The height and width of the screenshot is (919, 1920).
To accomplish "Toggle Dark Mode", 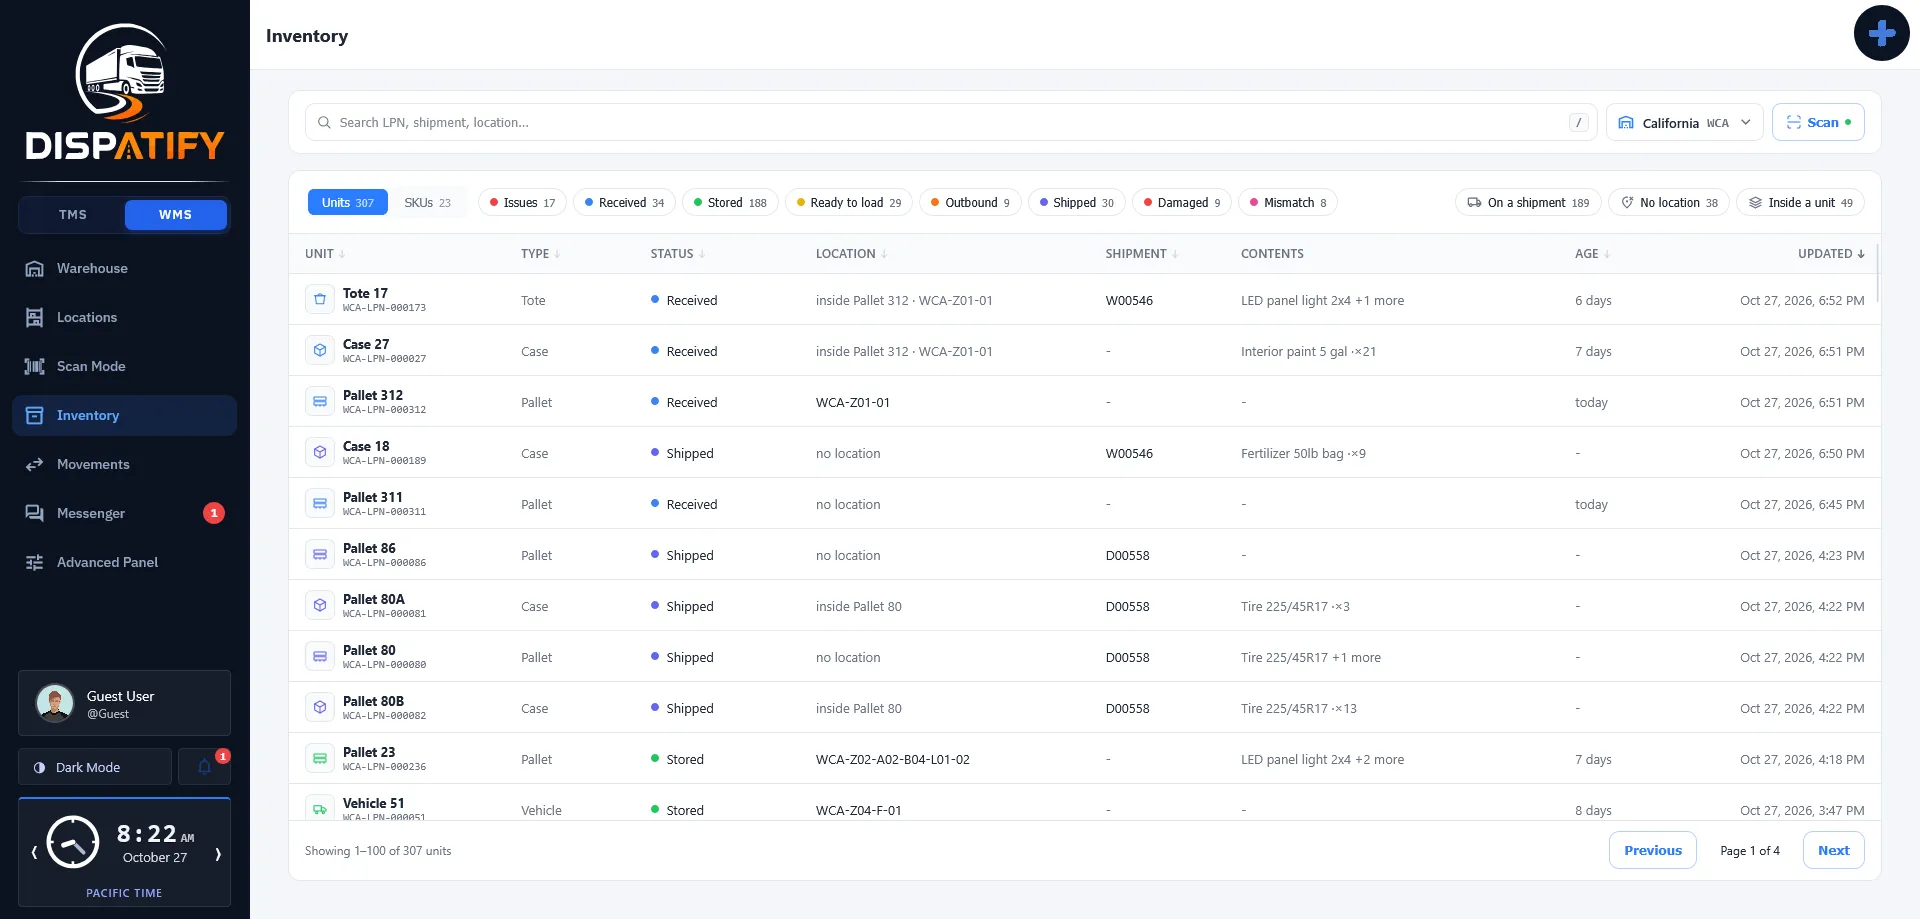I will point(95,767).
